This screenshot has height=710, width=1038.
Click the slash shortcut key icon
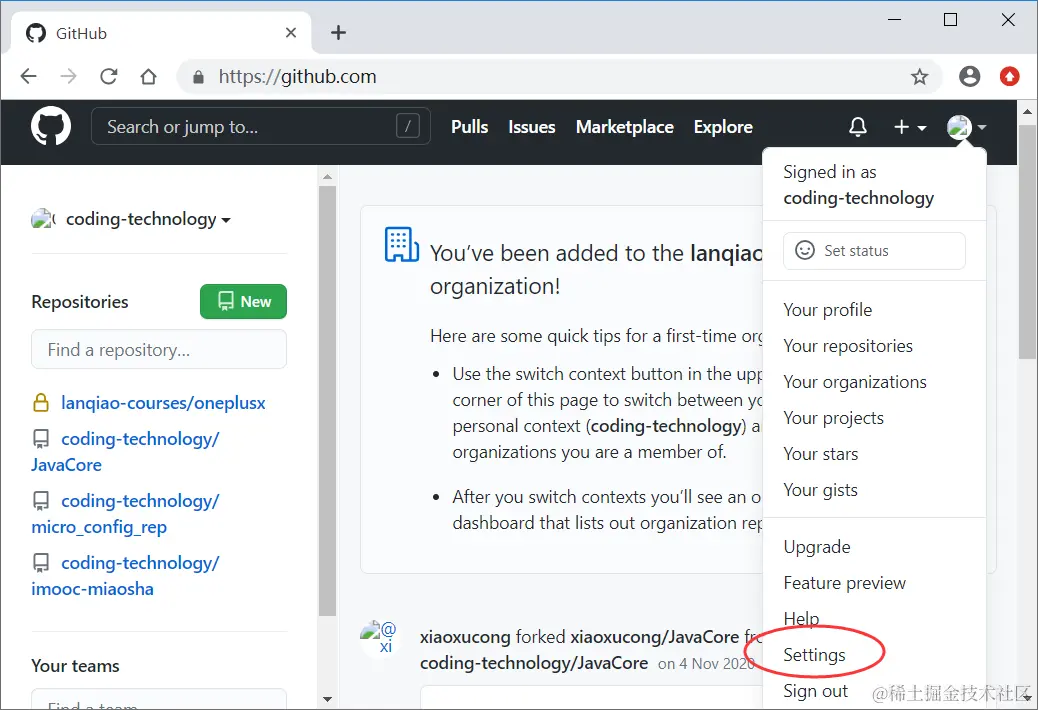point(408,126)
